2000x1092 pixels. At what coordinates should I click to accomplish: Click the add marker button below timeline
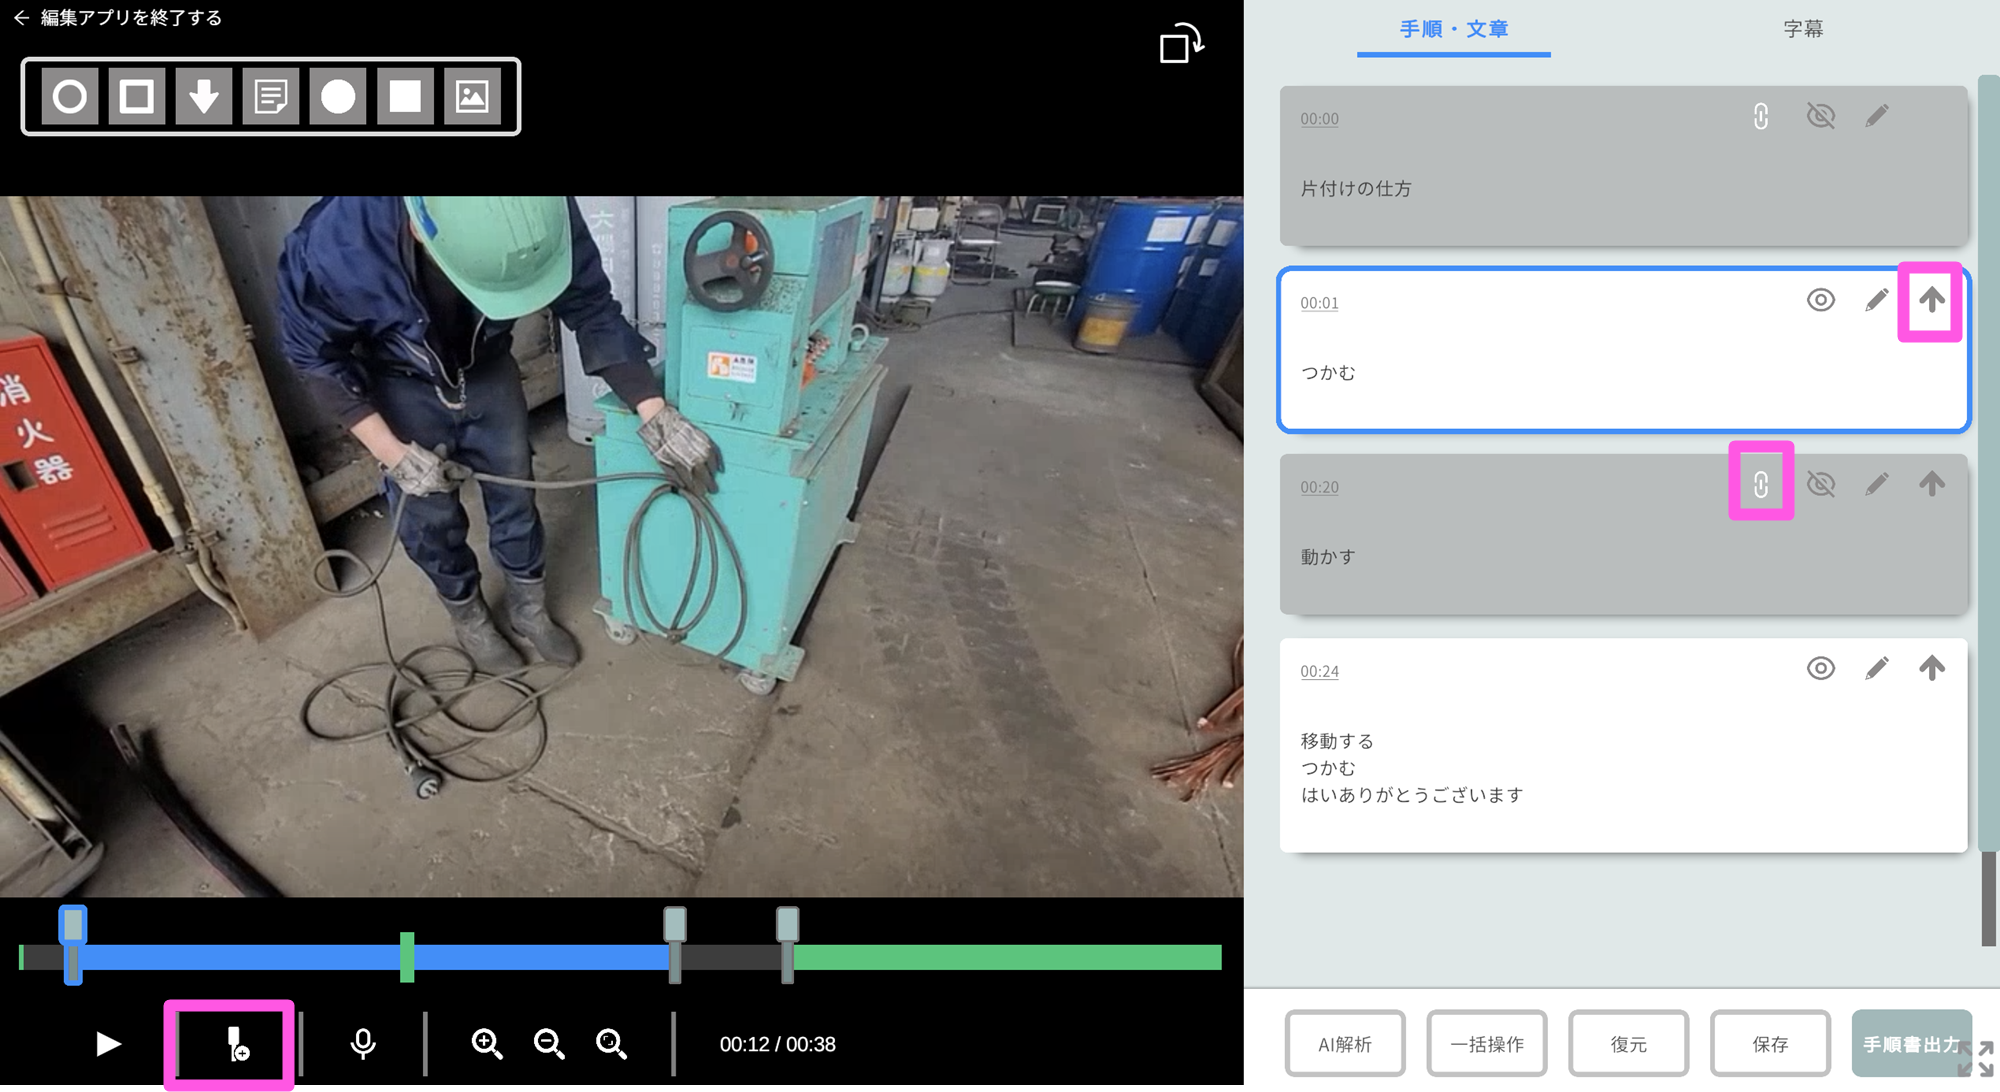[236, 1045]
